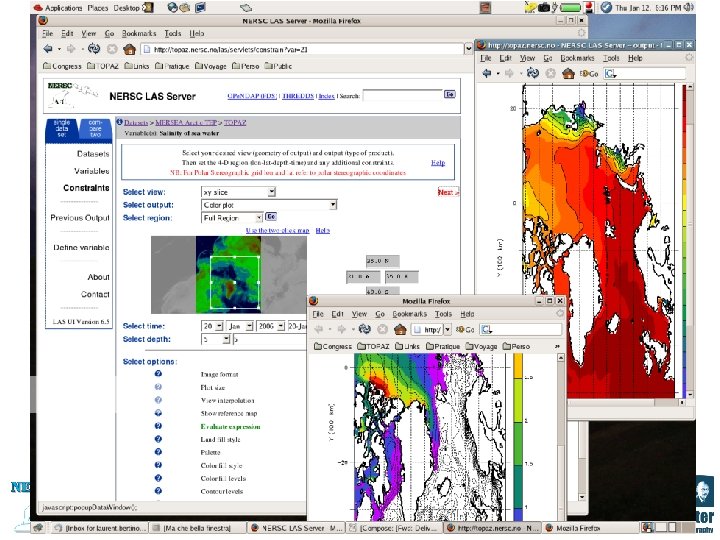Image resolution: width=720 pixels, height=540 pixels.
Task: Open the Select view dropdown
Action: tap(238, 191)
